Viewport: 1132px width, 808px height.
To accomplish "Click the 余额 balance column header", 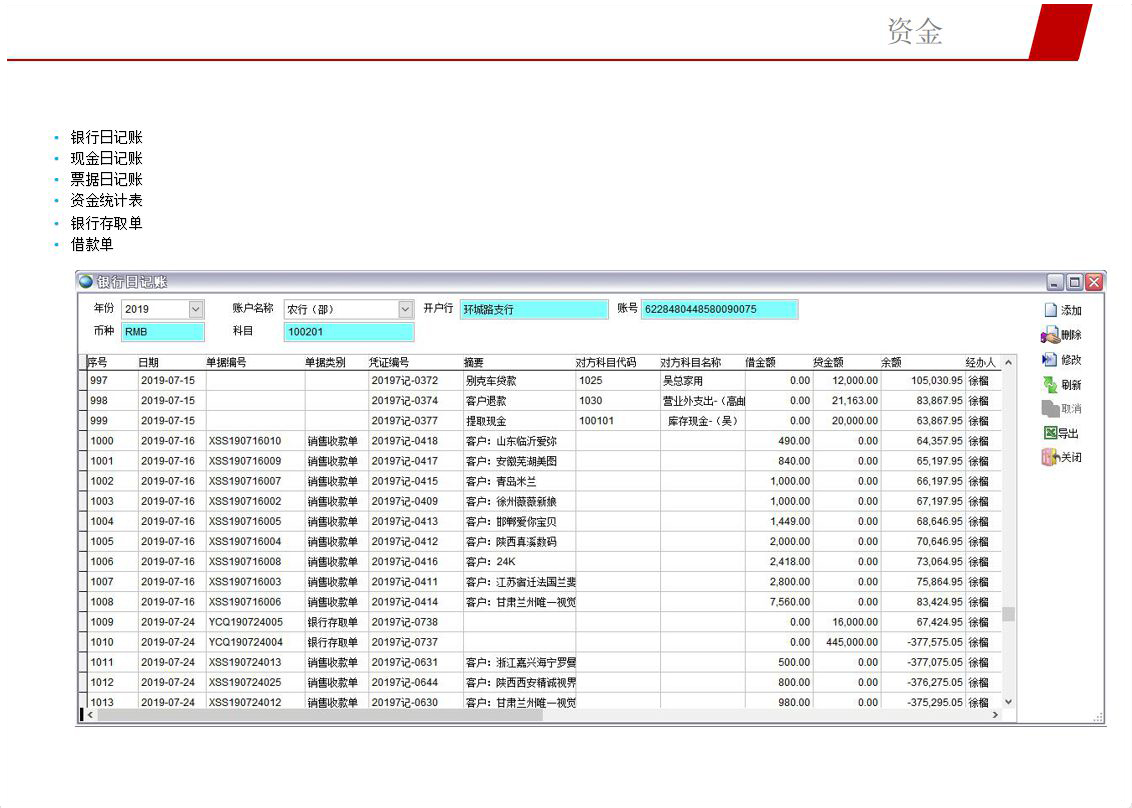I will (891, 363).
